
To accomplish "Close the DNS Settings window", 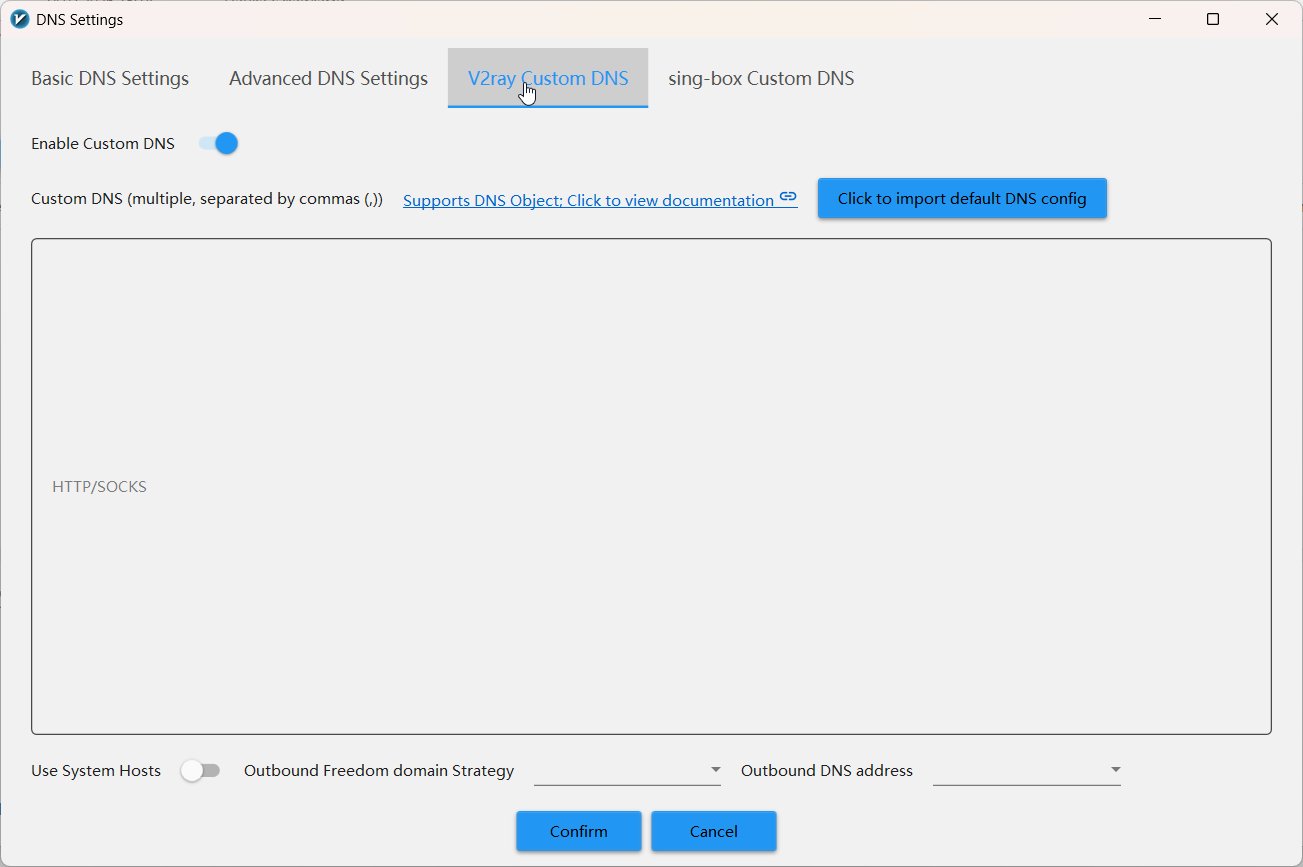I will [1272, 19].
